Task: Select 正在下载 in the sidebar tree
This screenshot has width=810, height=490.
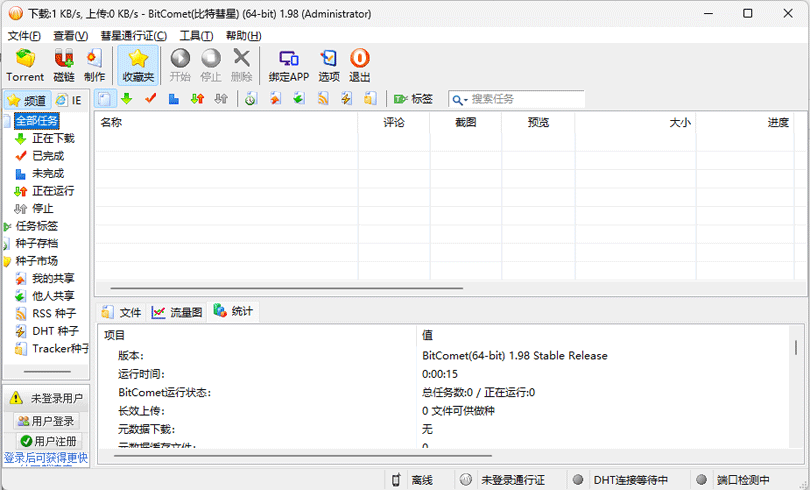Action: coord(52,139)
